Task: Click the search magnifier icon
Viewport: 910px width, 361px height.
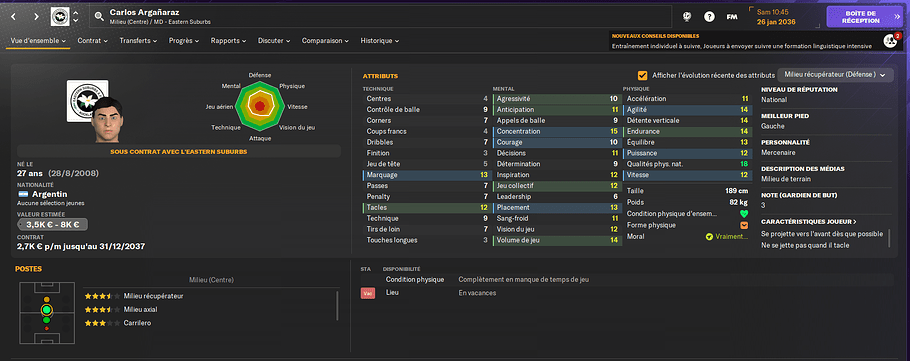Action: [x=99, y=17]
